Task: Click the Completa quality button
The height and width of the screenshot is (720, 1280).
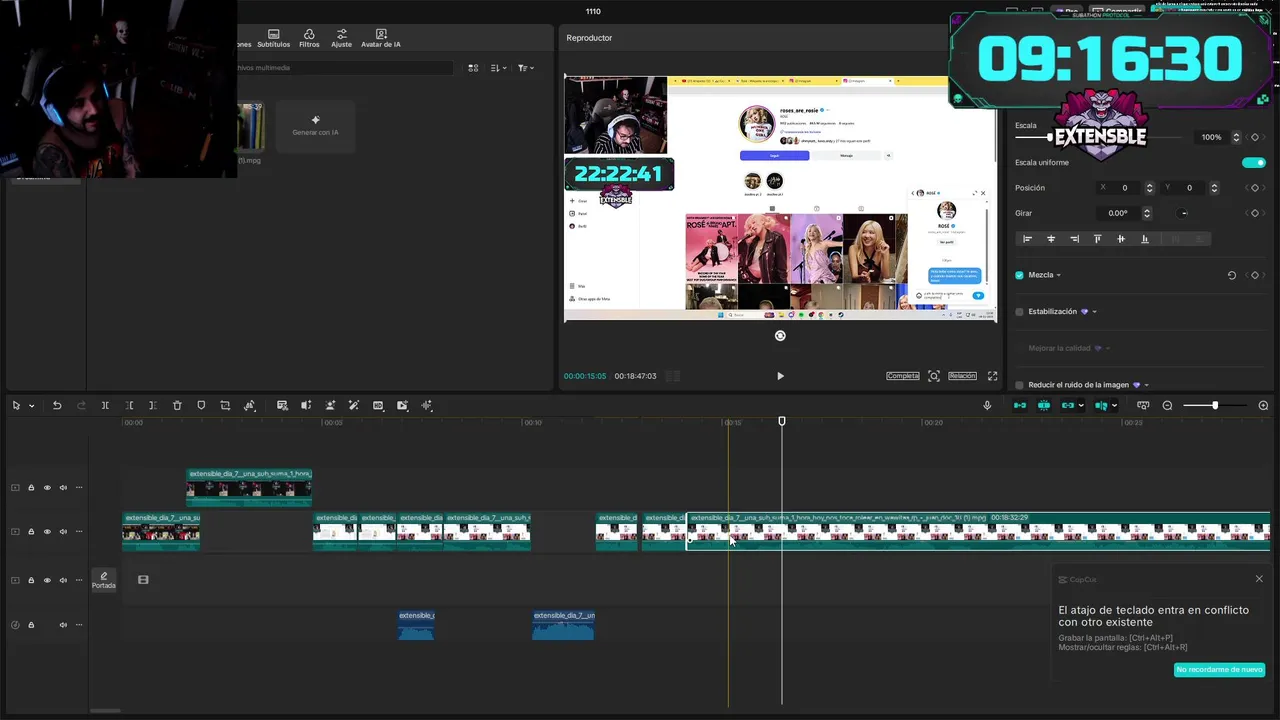Action: click(x=902, y=376)
